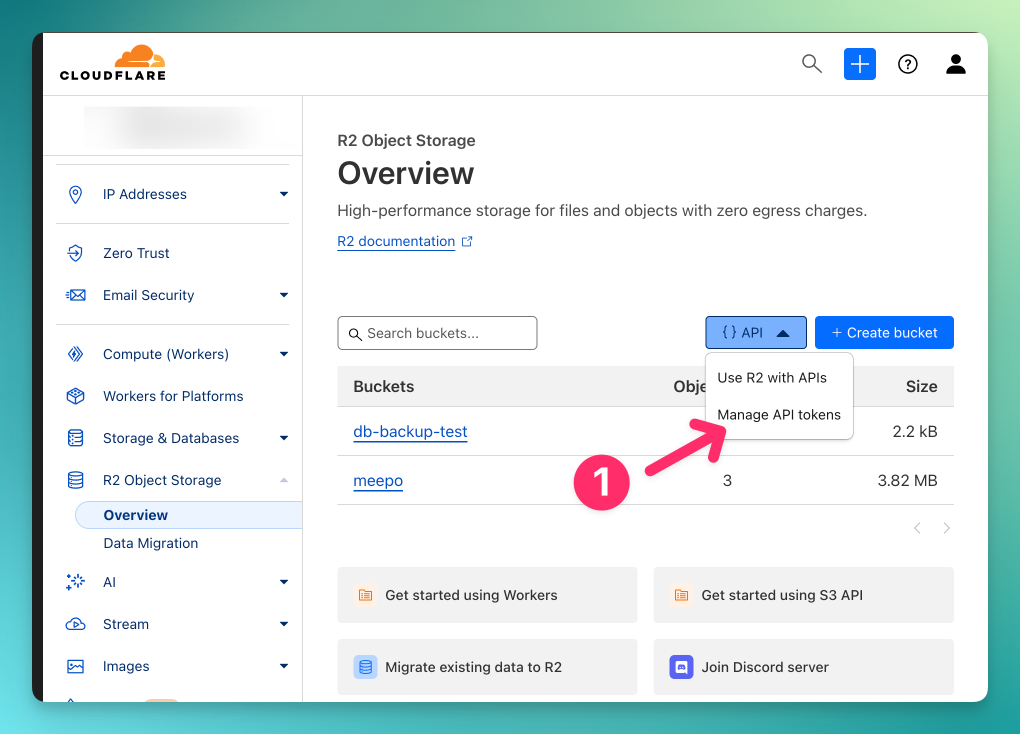Expand the Email Security arrow
This screenshot has height=734, width=1020.
284,295
